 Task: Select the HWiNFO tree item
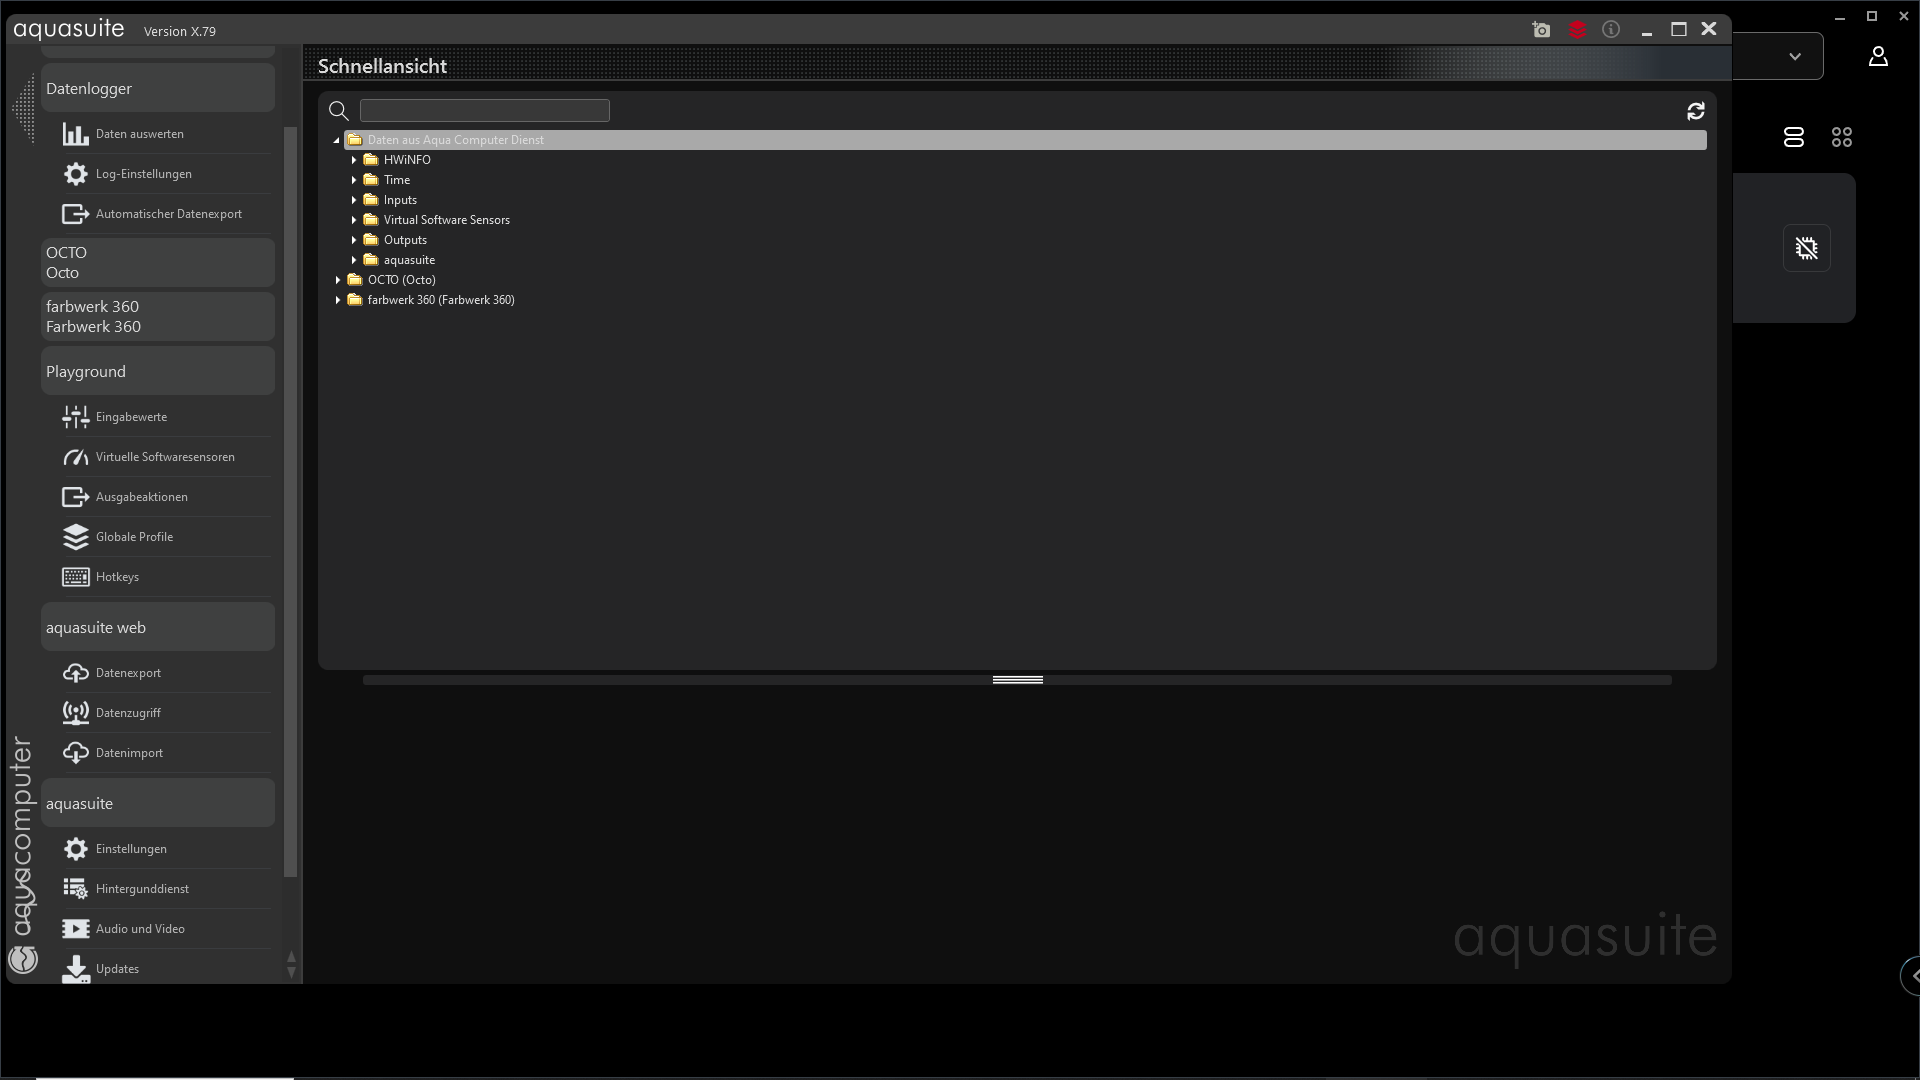(x=407, y=160)
